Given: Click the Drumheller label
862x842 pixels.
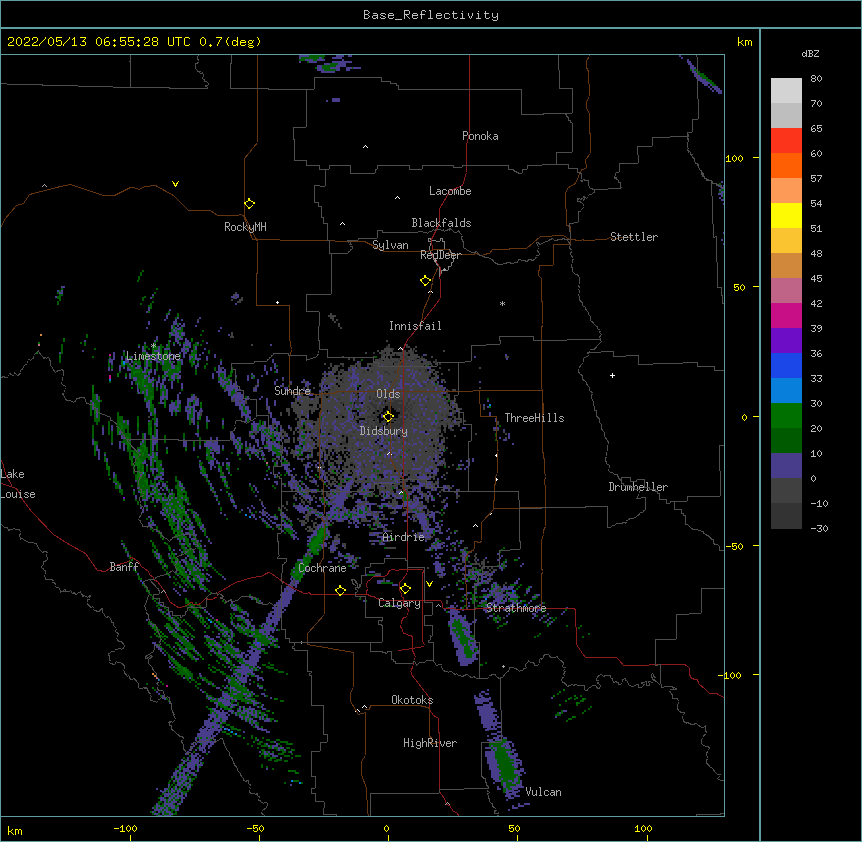Looking at the screenshot, I should pyautogui.click(x=638, y=487).
